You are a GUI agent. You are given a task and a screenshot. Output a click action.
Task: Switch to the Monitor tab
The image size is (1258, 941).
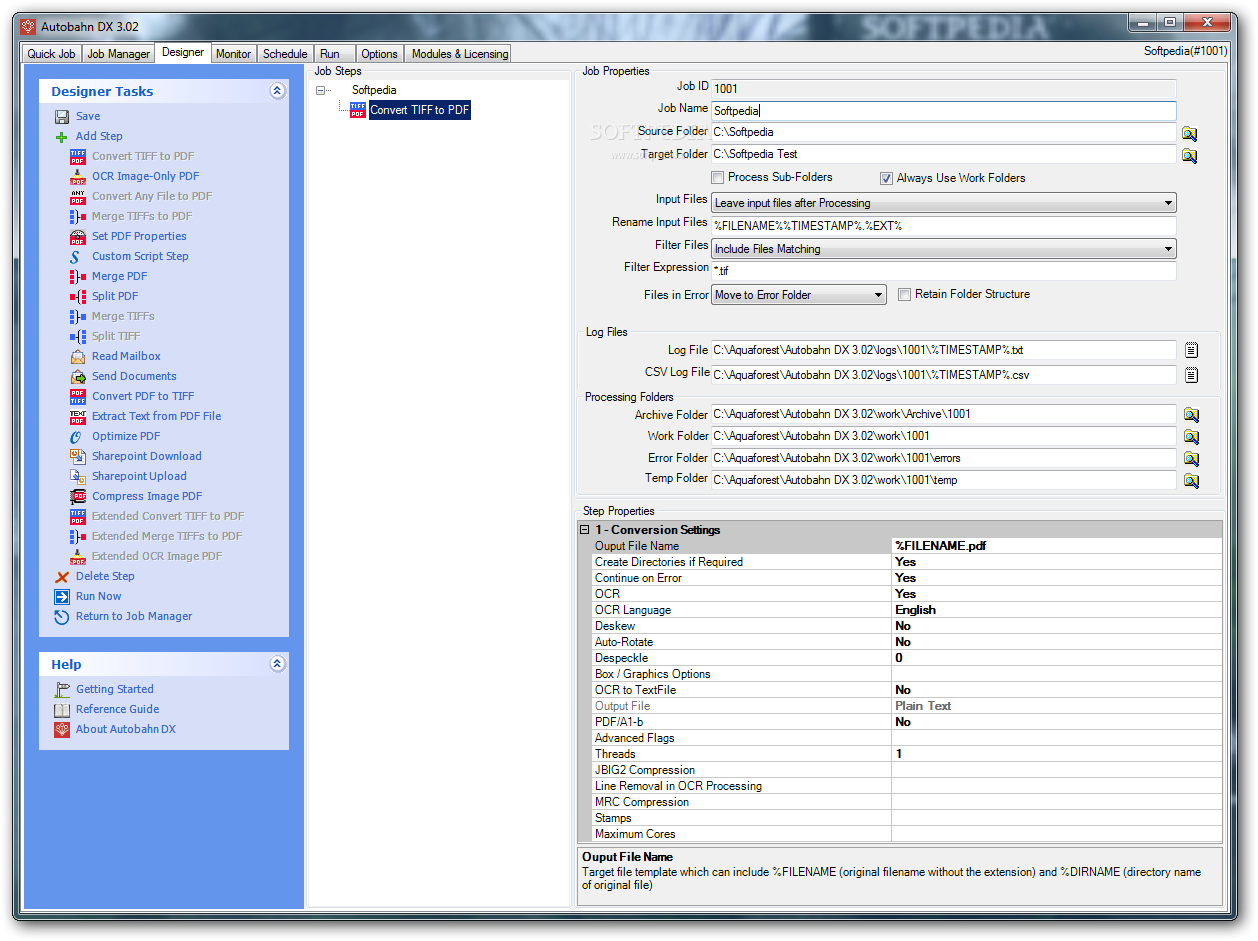pos(233,54)
